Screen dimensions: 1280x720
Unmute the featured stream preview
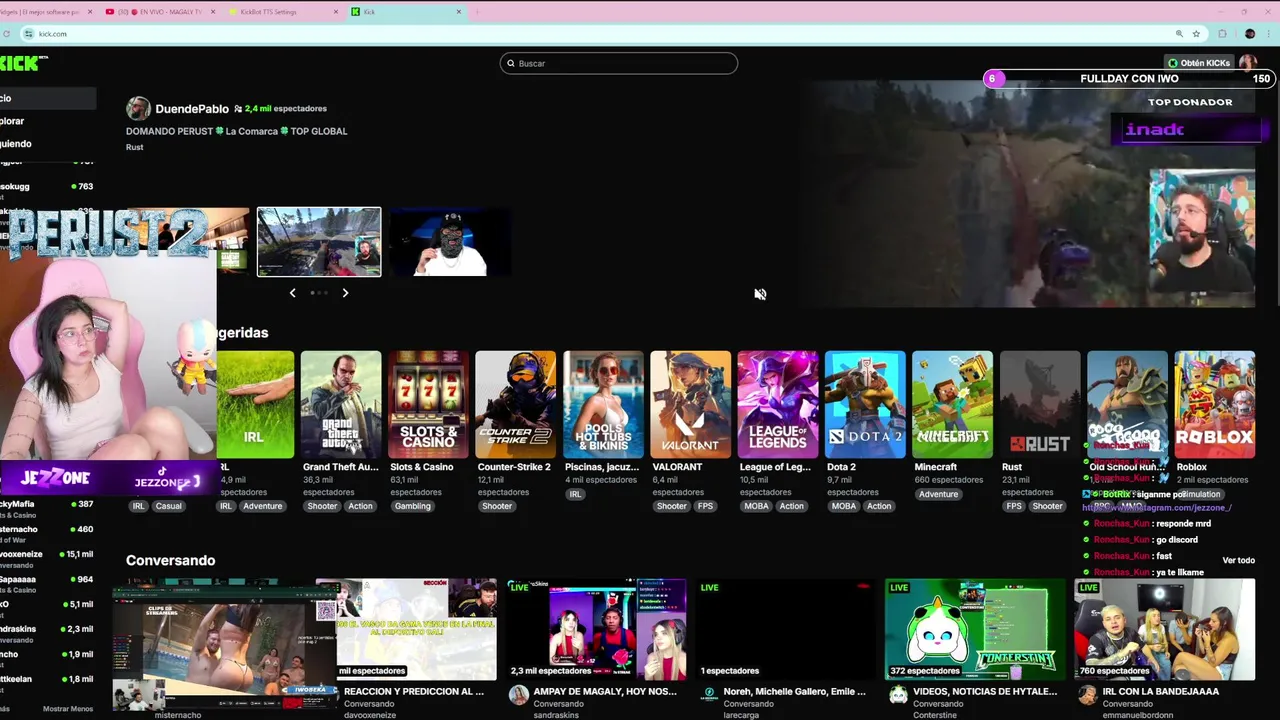tap(760, 294)
